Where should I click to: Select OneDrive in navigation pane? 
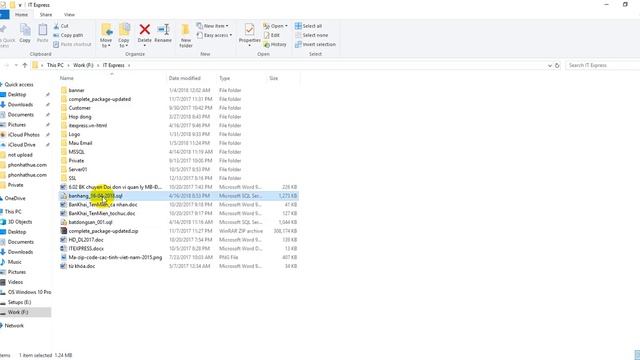pyautogui.click(x=15, y=198)
